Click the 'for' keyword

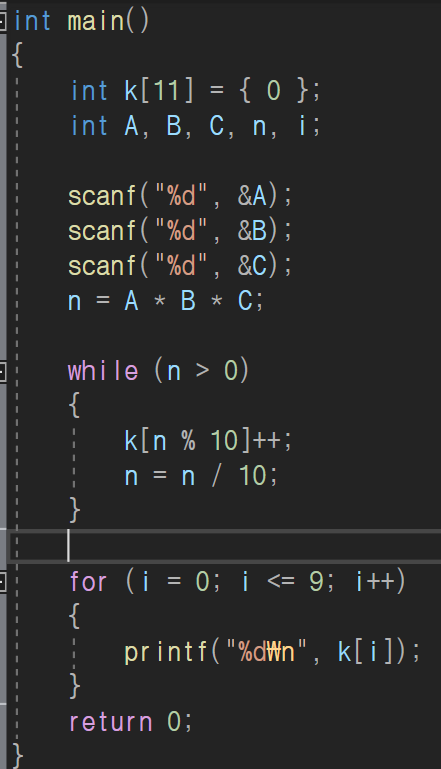click(x=88, y=582)
